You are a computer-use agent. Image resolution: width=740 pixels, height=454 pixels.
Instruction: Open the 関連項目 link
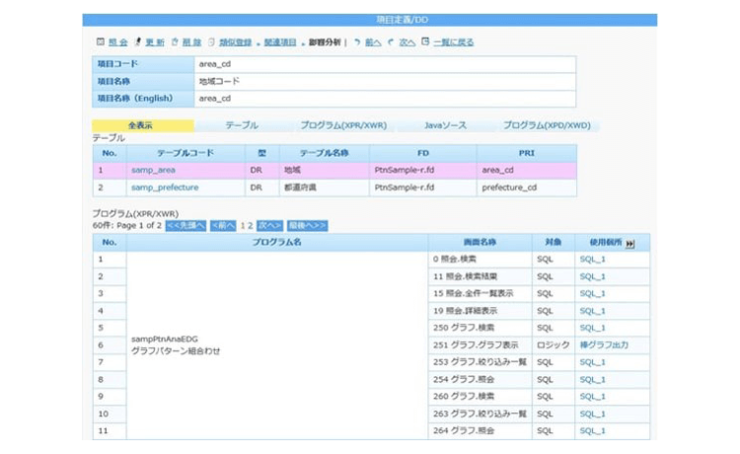tap(280, 42)
